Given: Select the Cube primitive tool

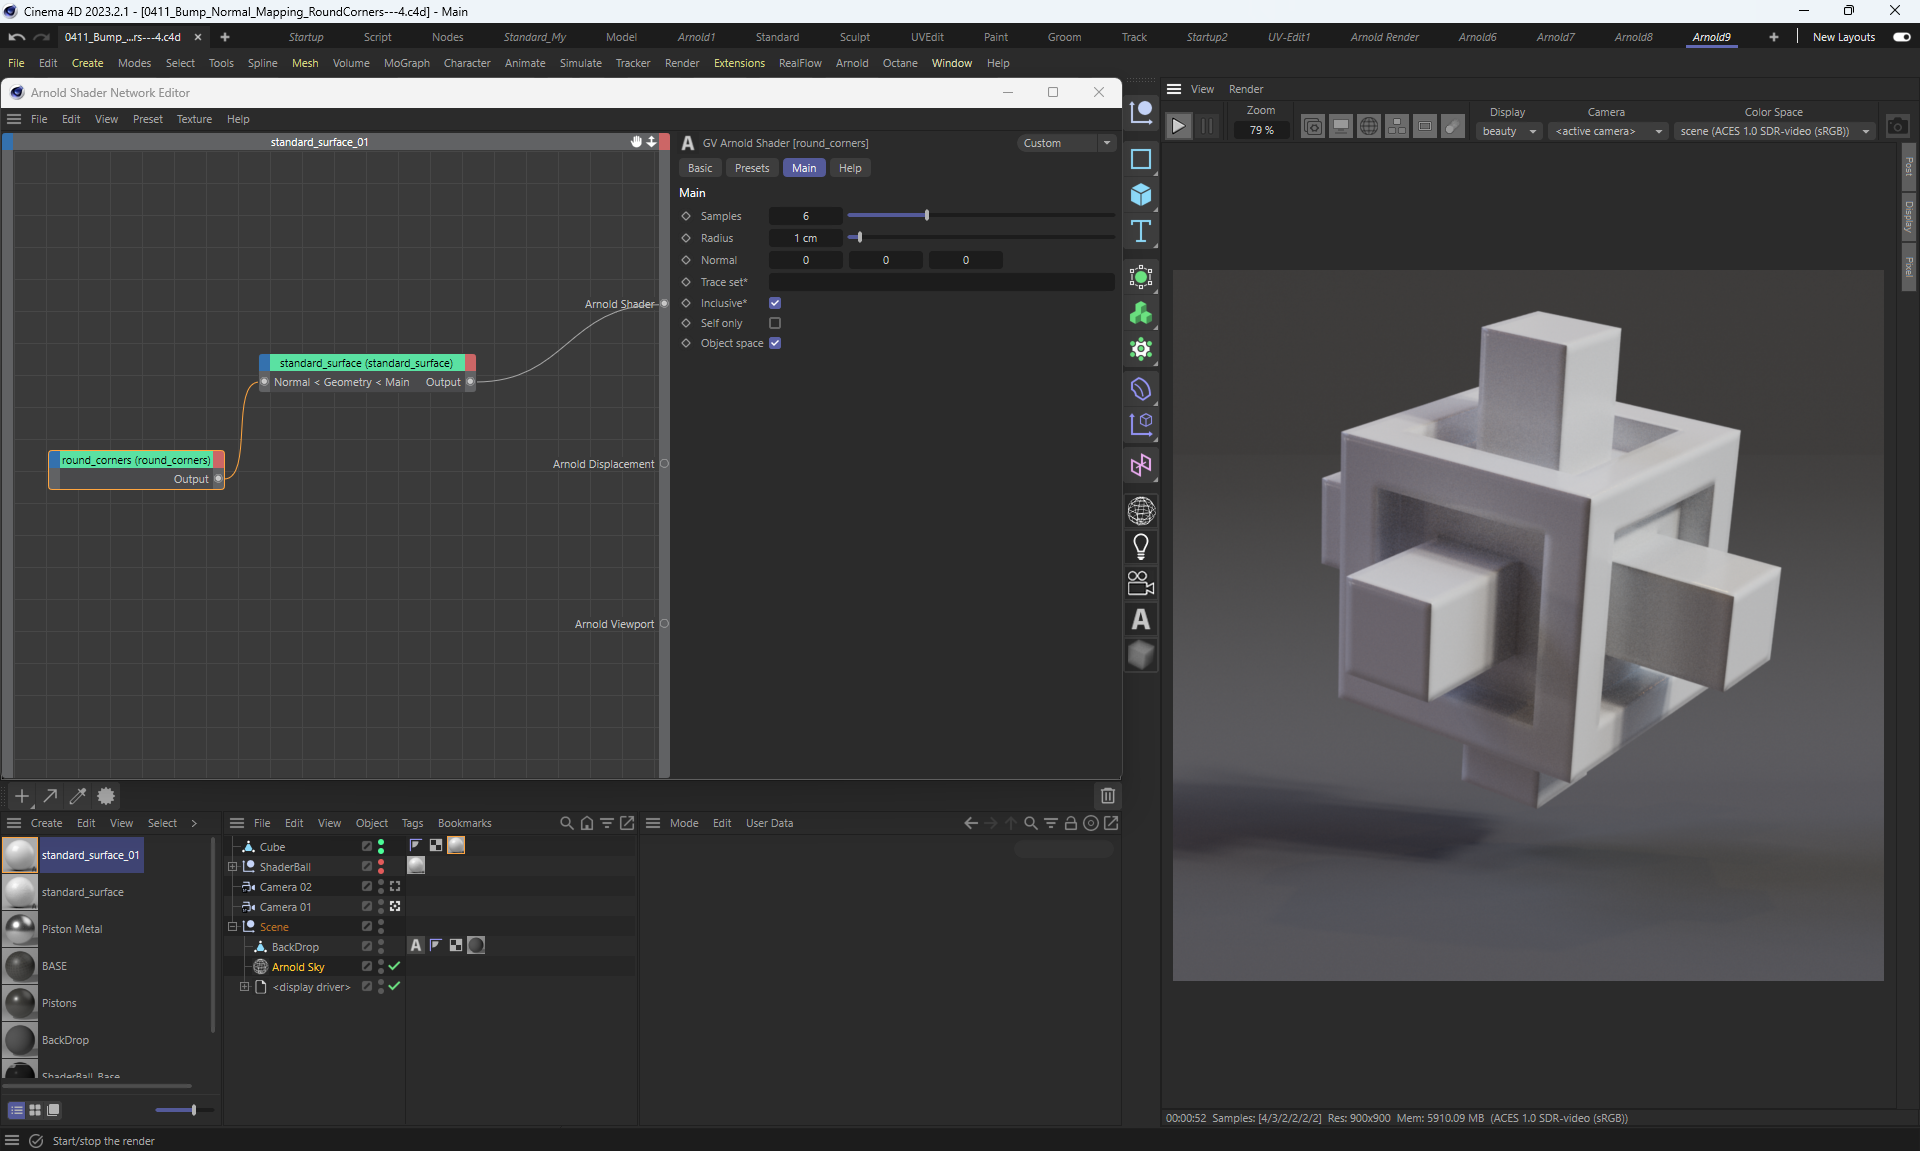Looking at the screenshot, I should 1140,195.
